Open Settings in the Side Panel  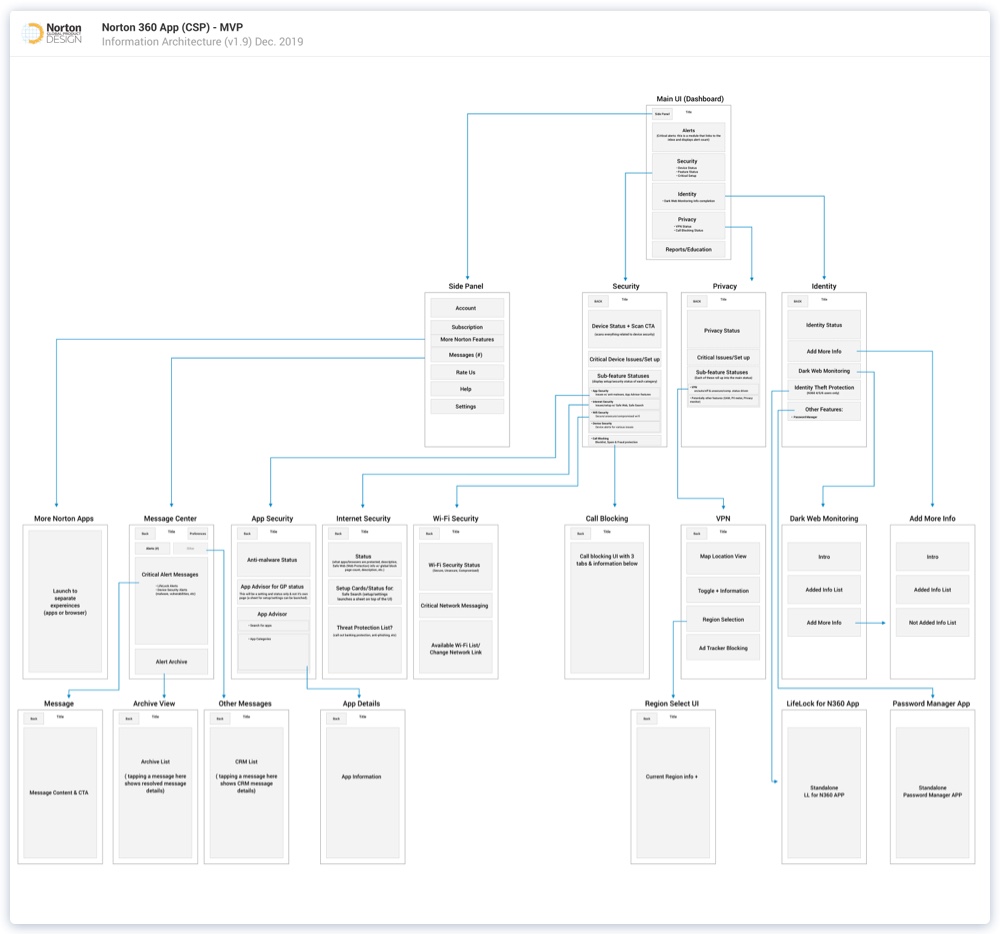[466, 406]
